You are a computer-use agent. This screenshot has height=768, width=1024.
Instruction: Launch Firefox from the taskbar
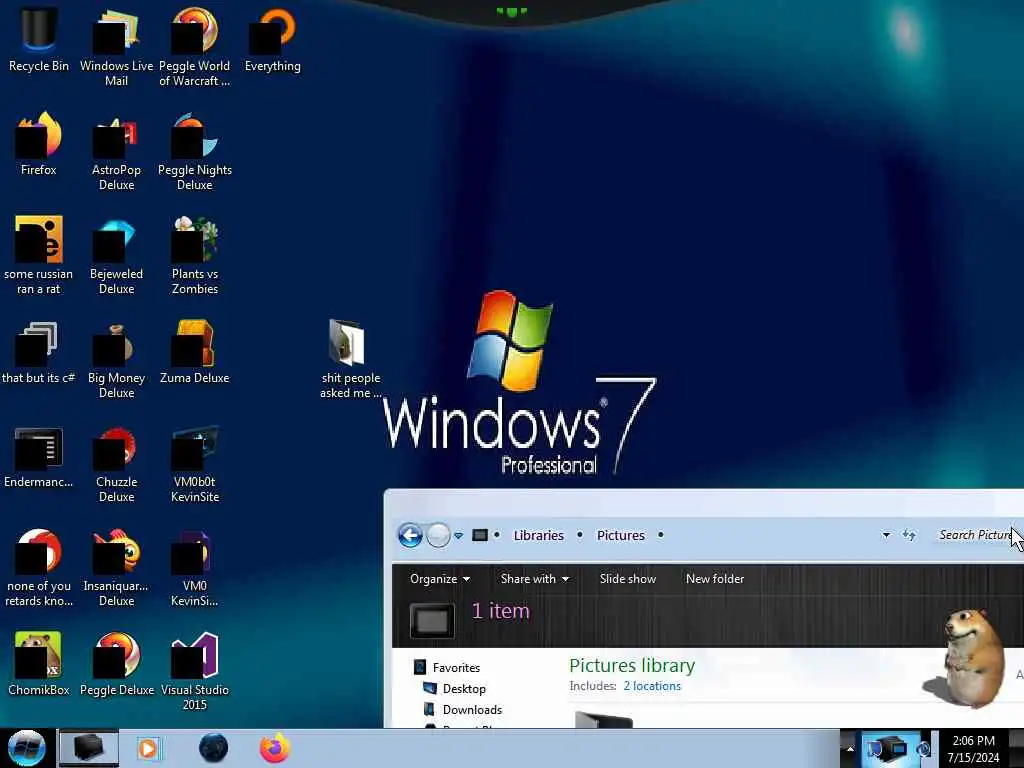[275, 748]
